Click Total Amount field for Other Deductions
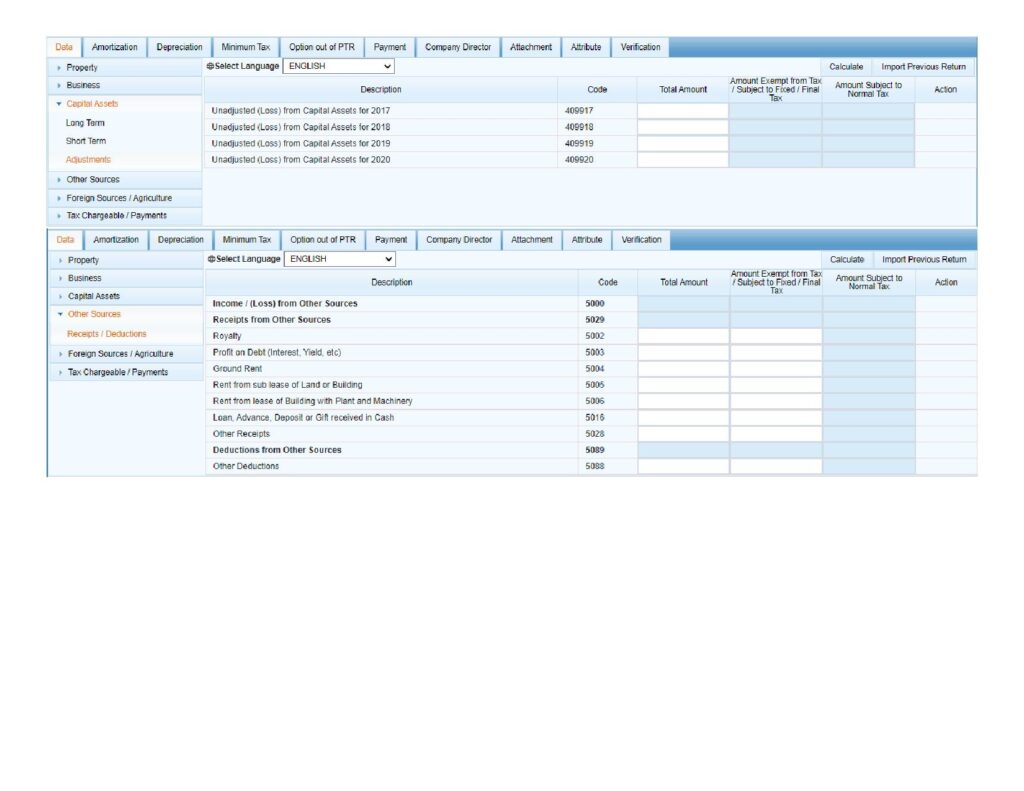The image size is (1024, 791). [684, 467]
